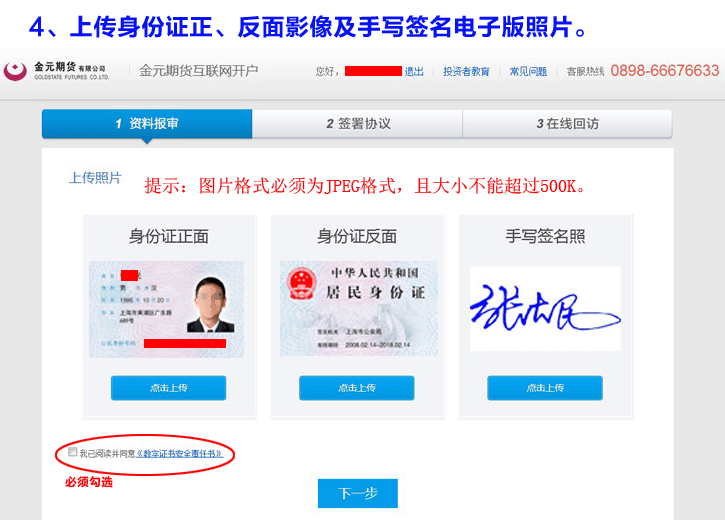
Task: Open the 常见问题 link
Action: pos(528,72)
